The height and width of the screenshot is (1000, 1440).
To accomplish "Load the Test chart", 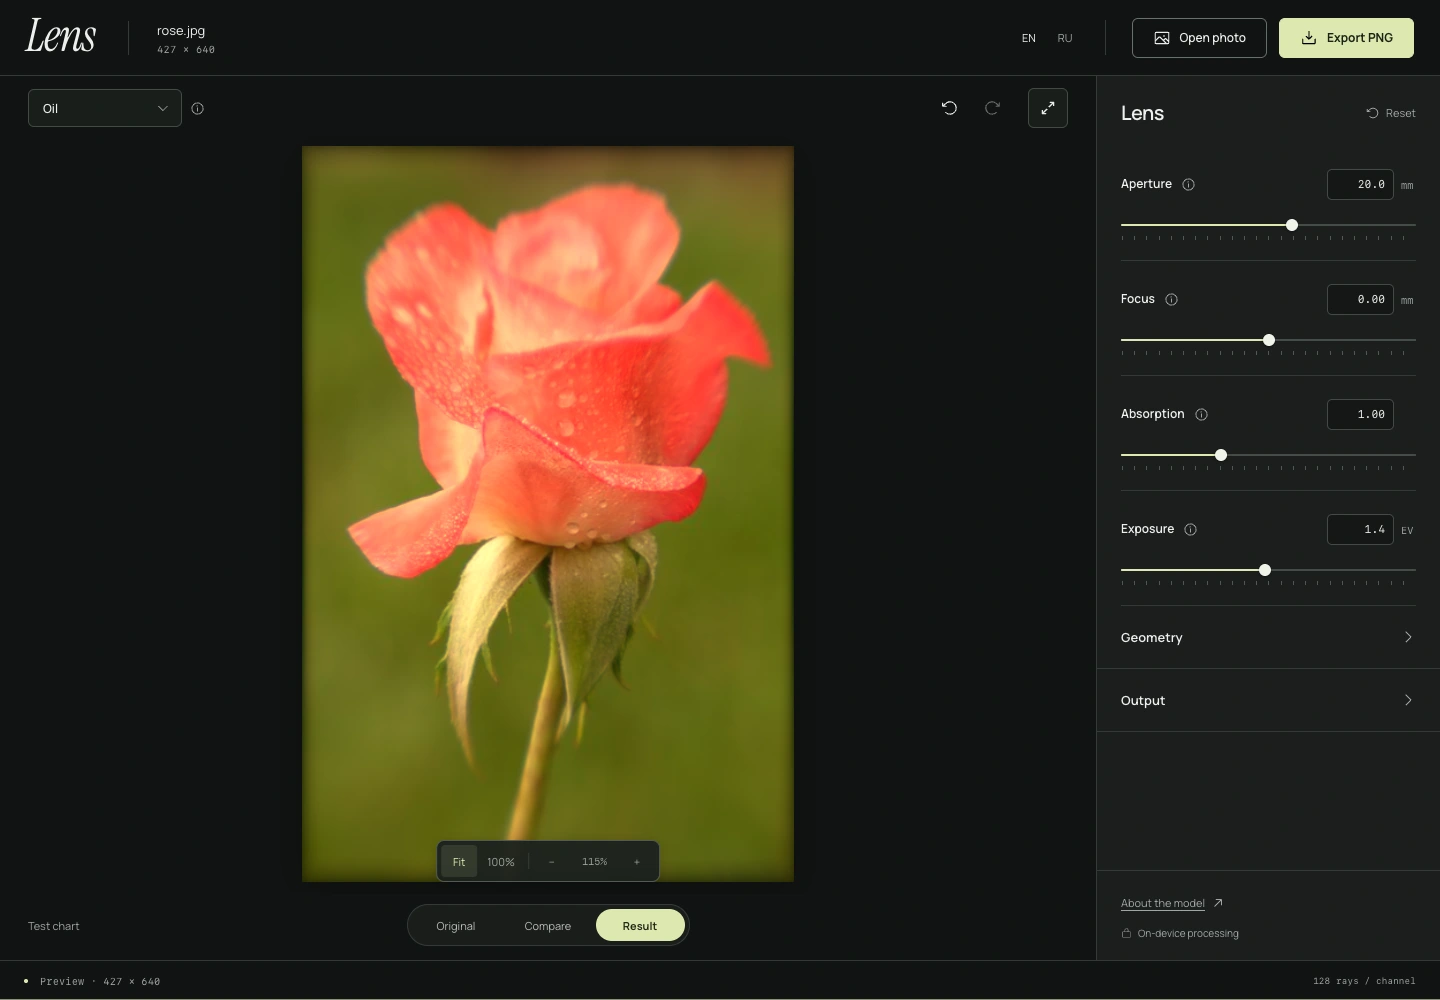I will pyautogui.click(x=54, y=926).
